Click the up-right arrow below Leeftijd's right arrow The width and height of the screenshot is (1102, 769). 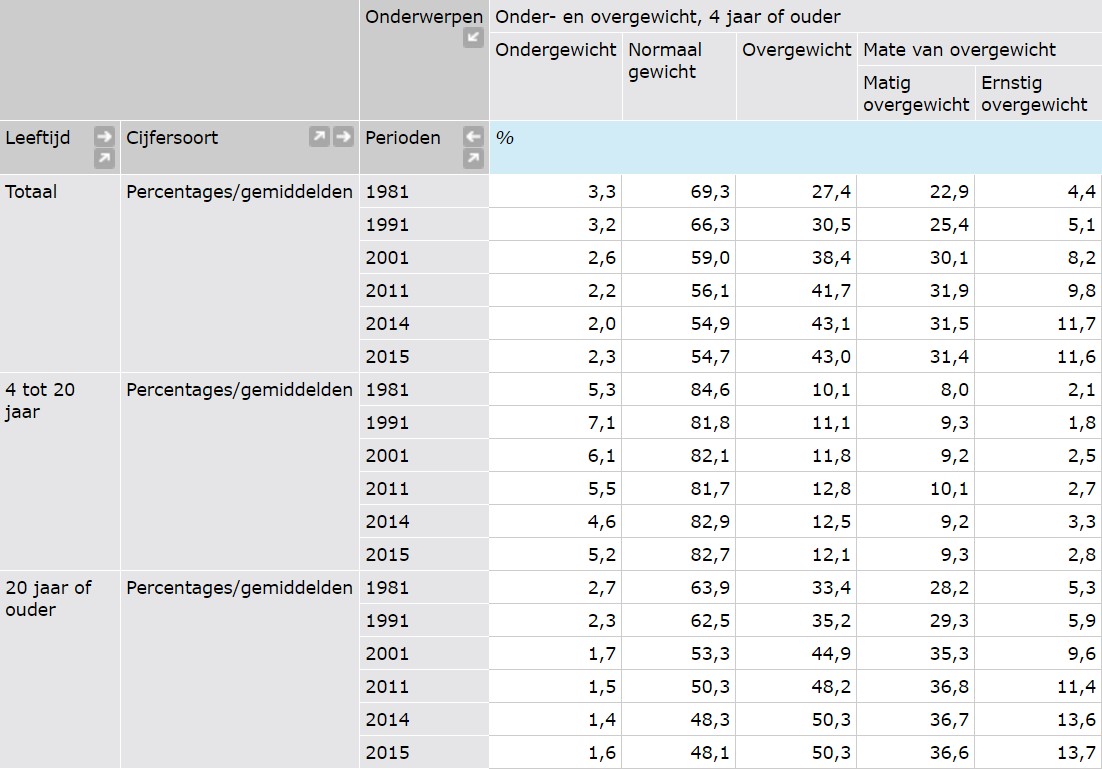pyautogui.click(x=104, y=159)
